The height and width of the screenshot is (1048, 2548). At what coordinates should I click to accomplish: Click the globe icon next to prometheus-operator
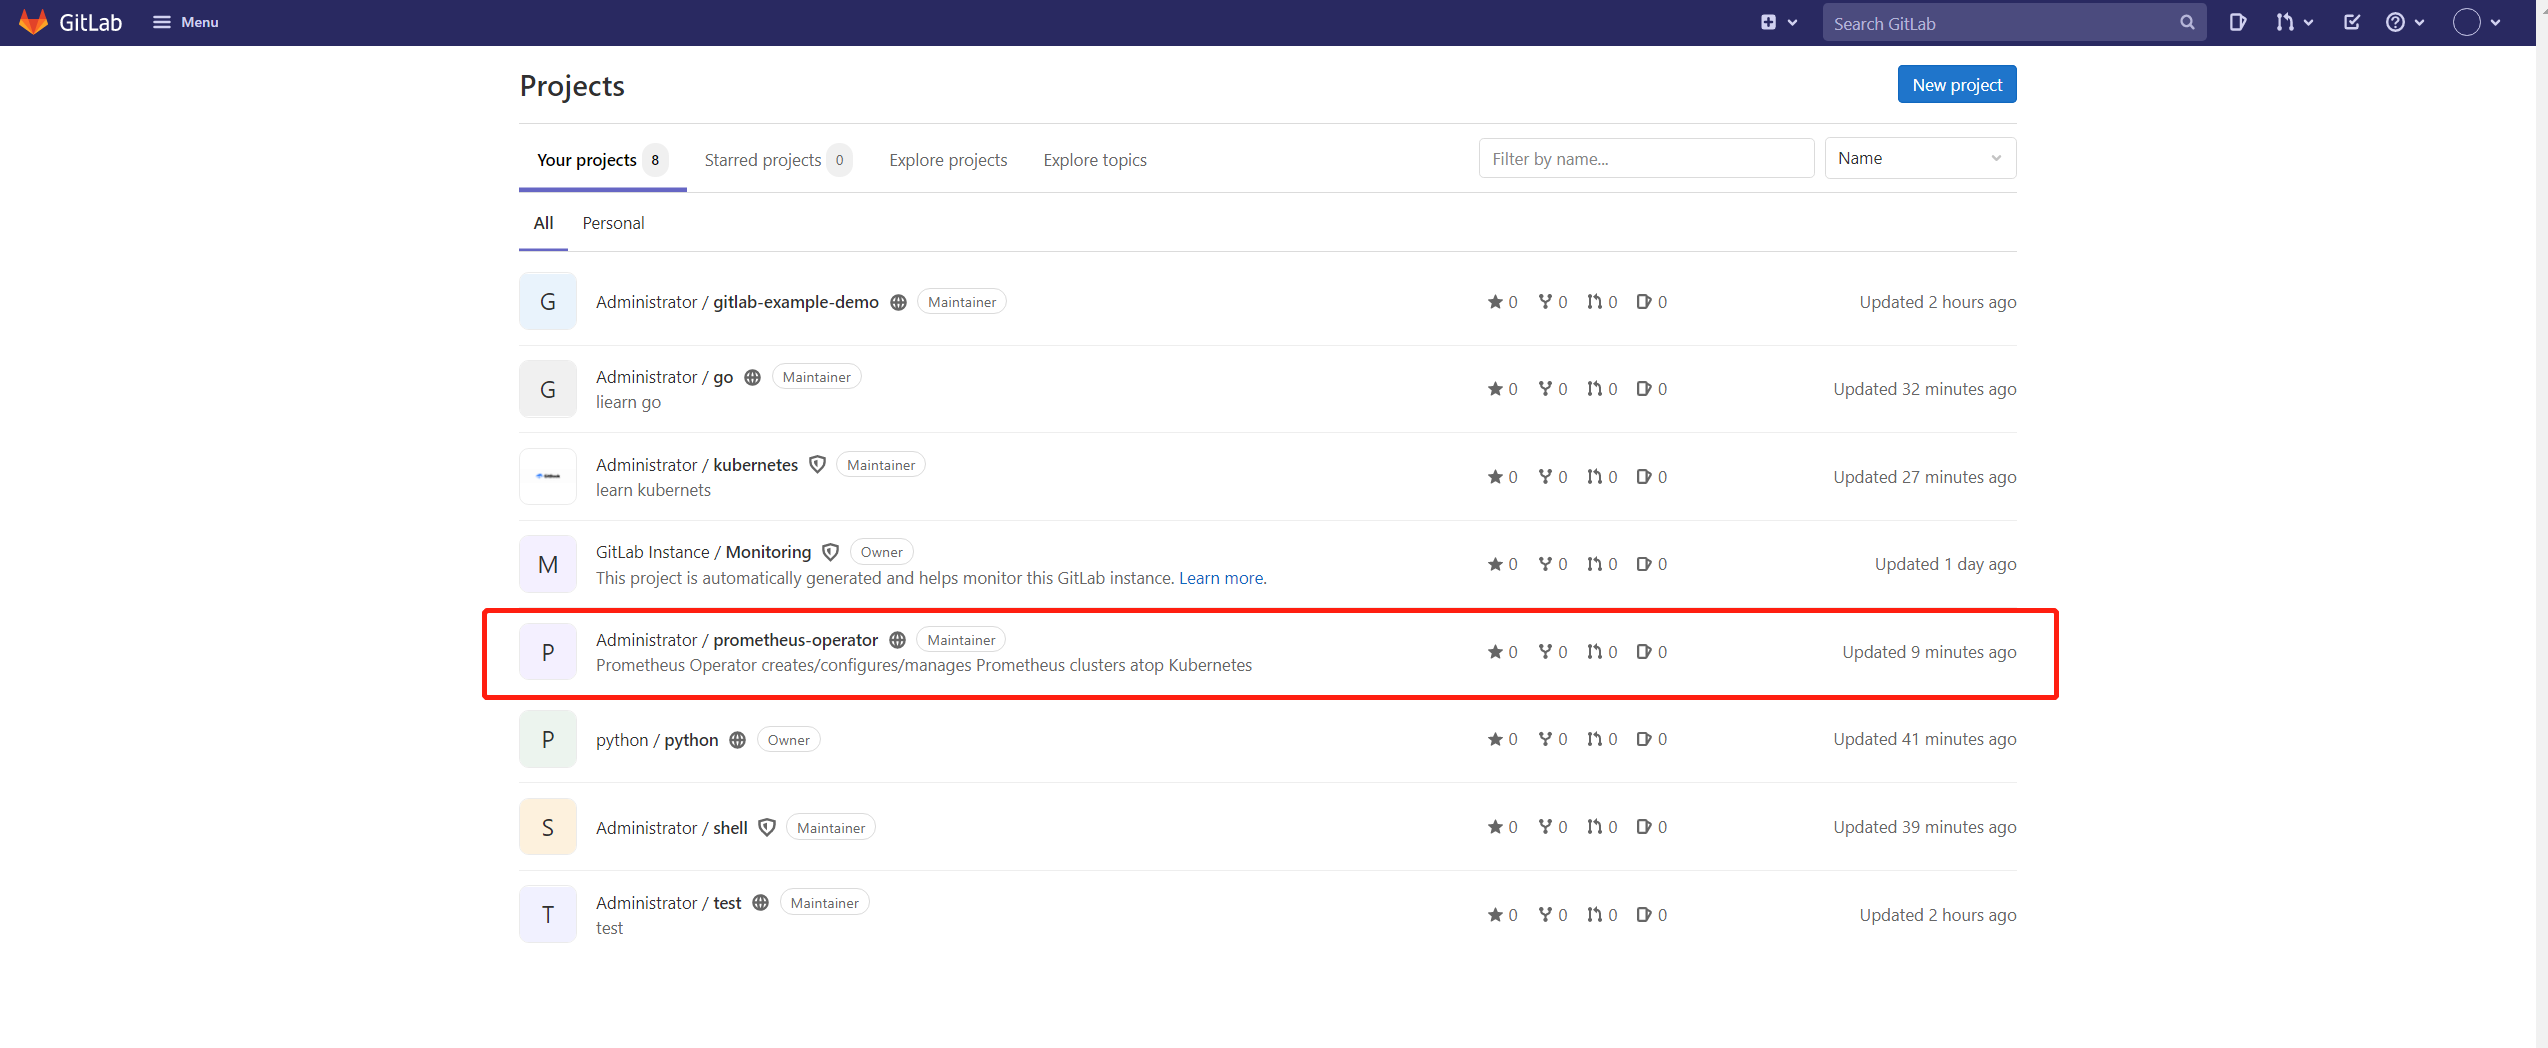897,640
